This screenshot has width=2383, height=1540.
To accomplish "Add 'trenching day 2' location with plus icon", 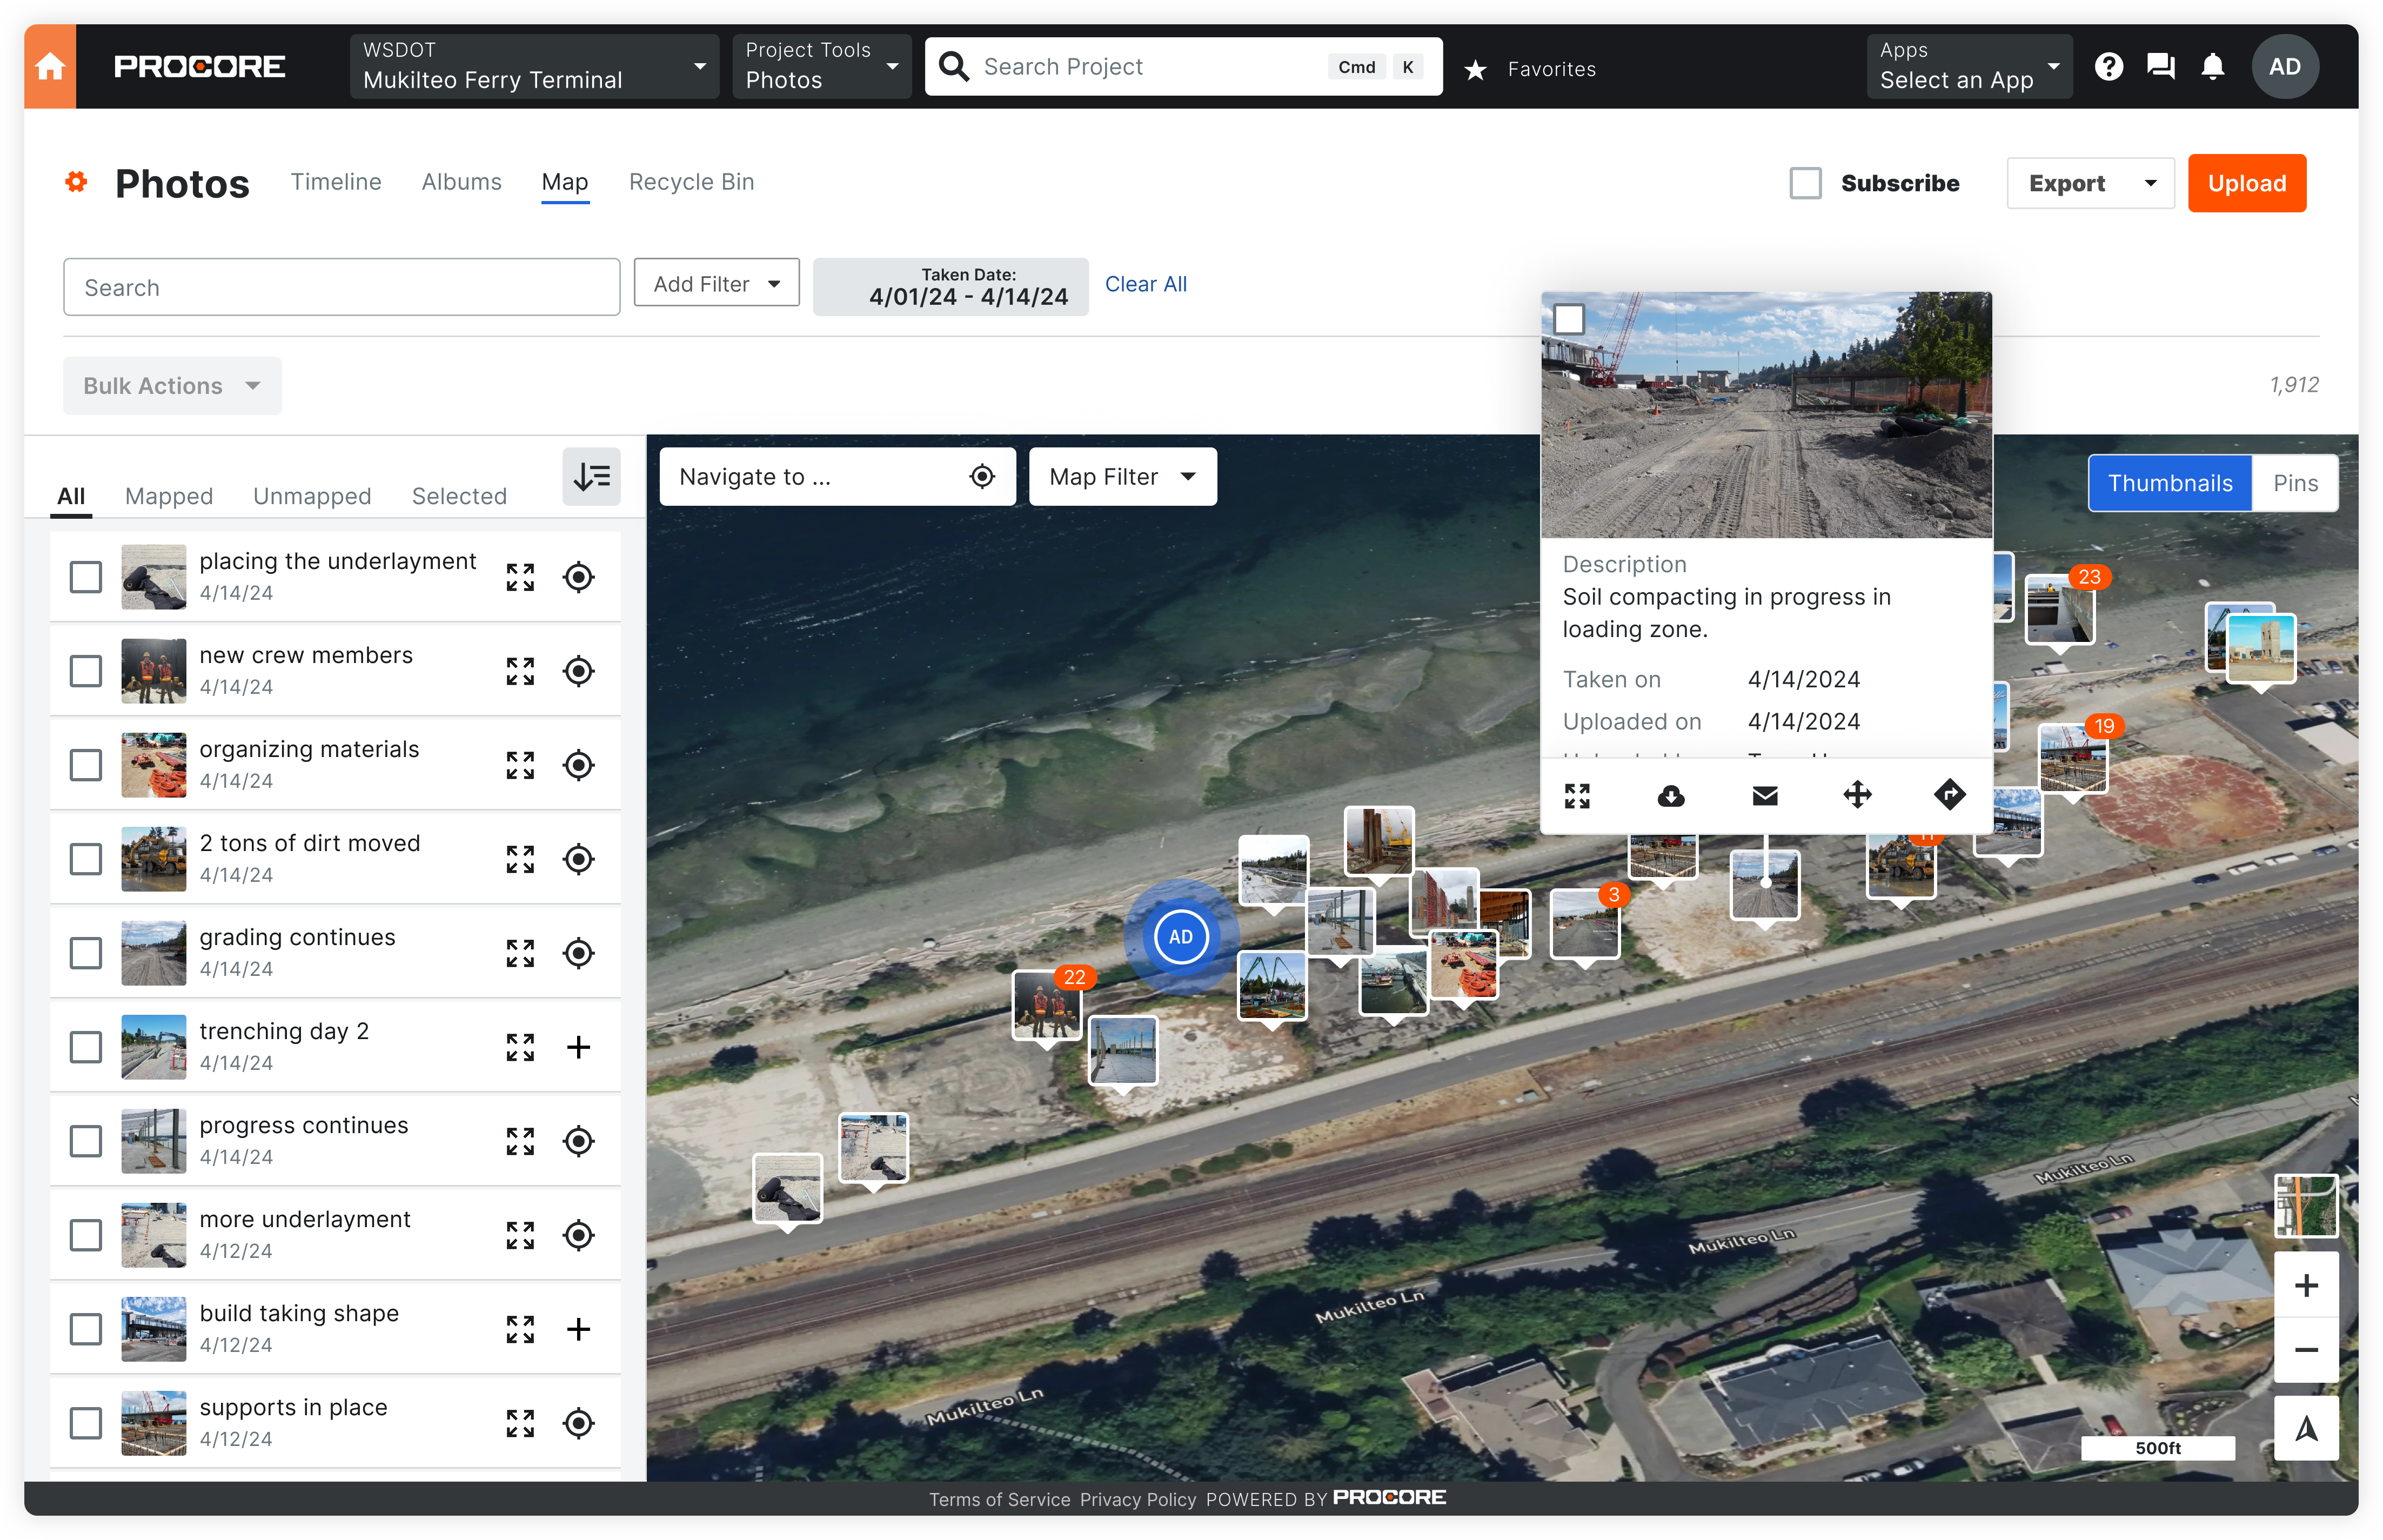I will pyautogui.click(x=578, y=1047).
